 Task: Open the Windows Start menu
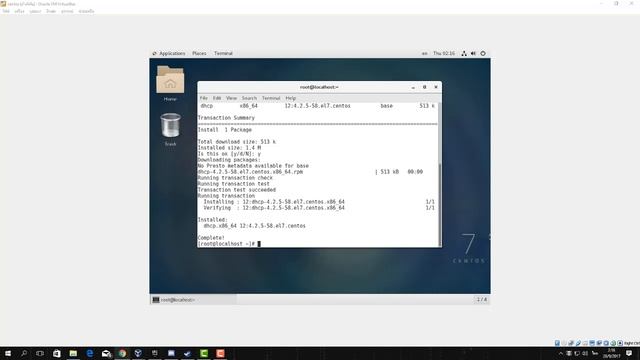click(x=8, y=353)
